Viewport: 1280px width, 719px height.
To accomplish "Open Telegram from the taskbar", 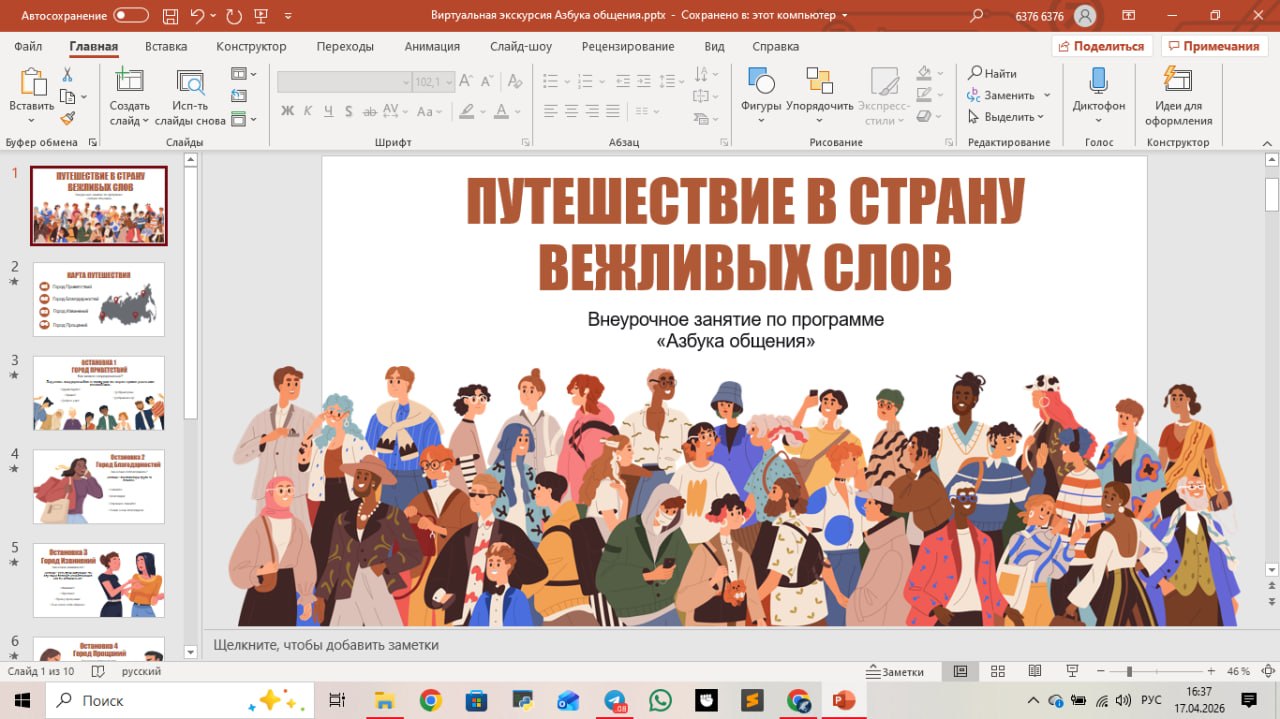I will tap(617, 700).
